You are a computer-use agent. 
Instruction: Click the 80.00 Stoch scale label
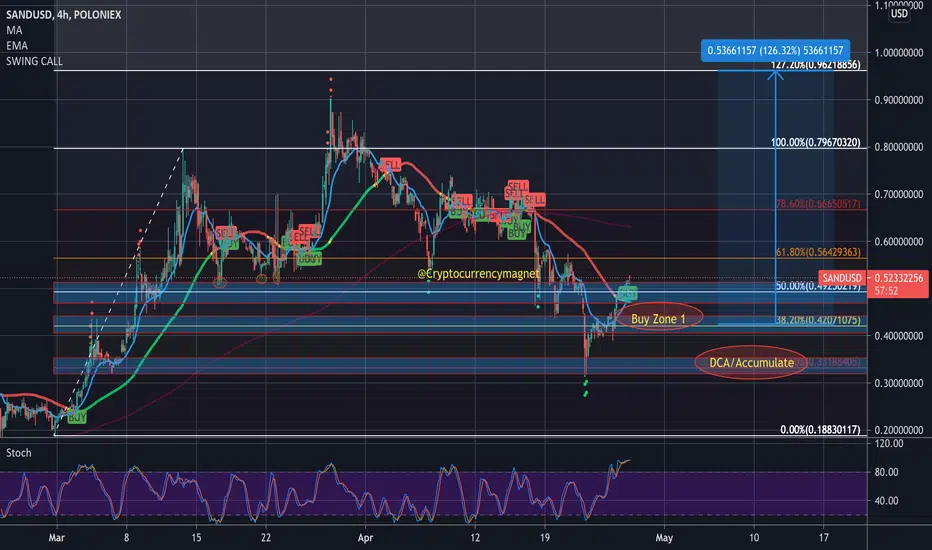[886, 472]
